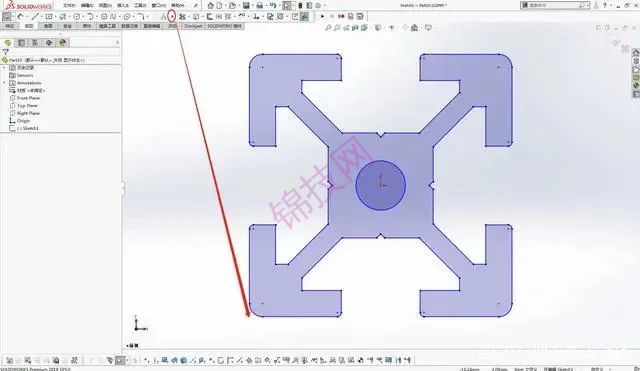Image resolution: width=640 pixels, height=371 pixels.
Task: Click Zoom to Fit in the view toolbar
Action: [328, 28]
